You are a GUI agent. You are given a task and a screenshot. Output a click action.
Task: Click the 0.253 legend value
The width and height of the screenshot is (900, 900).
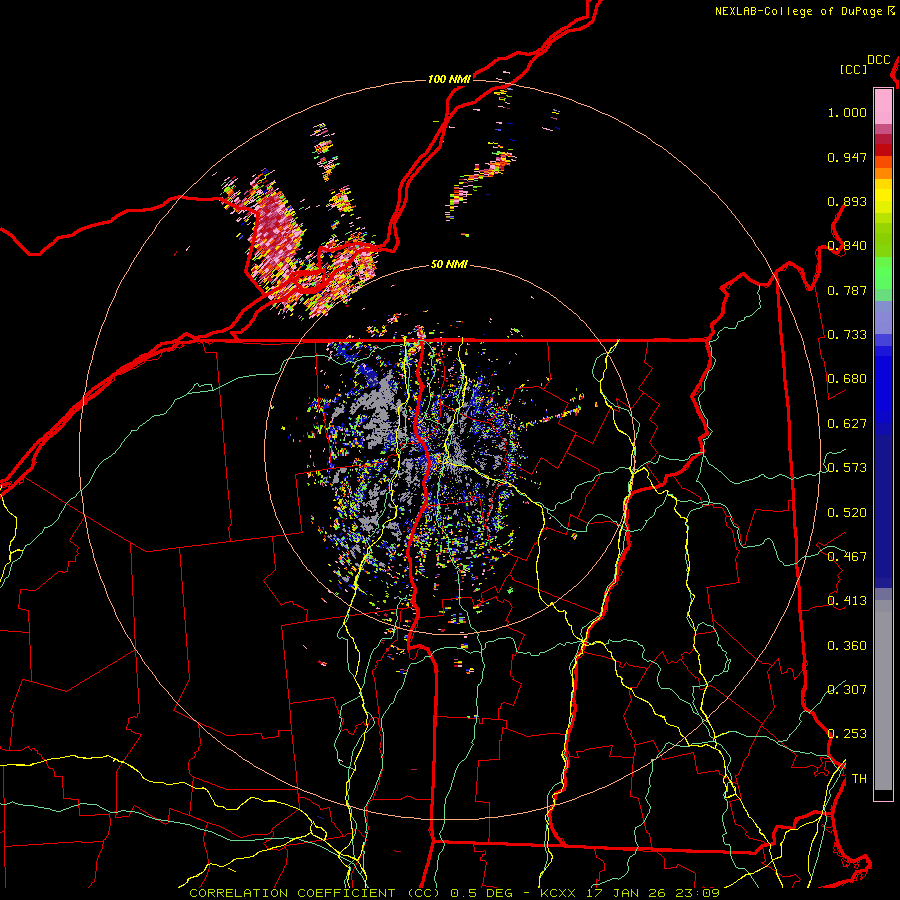point(847,734)
